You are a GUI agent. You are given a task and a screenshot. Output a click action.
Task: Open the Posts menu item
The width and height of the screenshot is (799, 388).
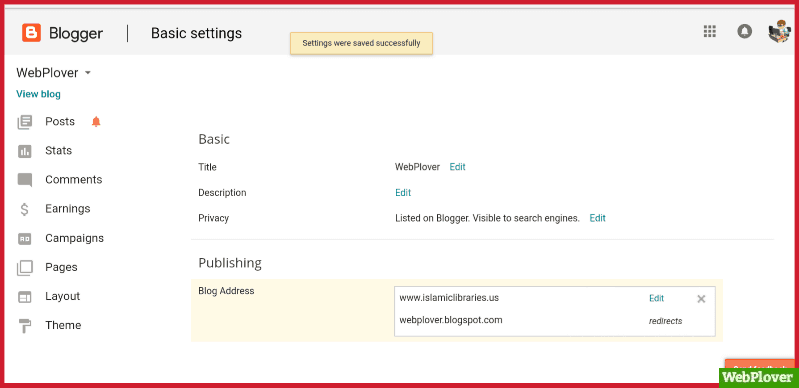(x=60, y=121)
